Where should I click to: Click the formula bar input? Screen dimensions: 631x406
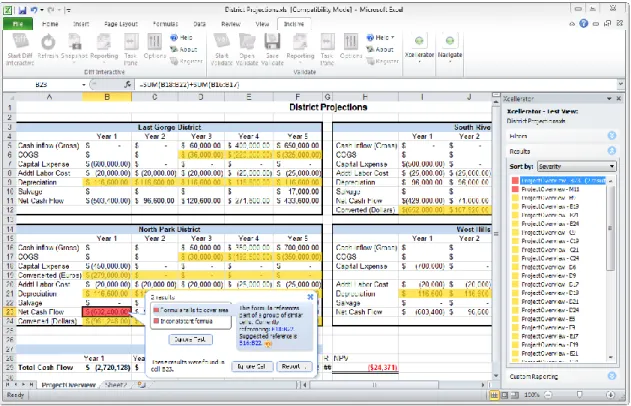pos(376,84)
